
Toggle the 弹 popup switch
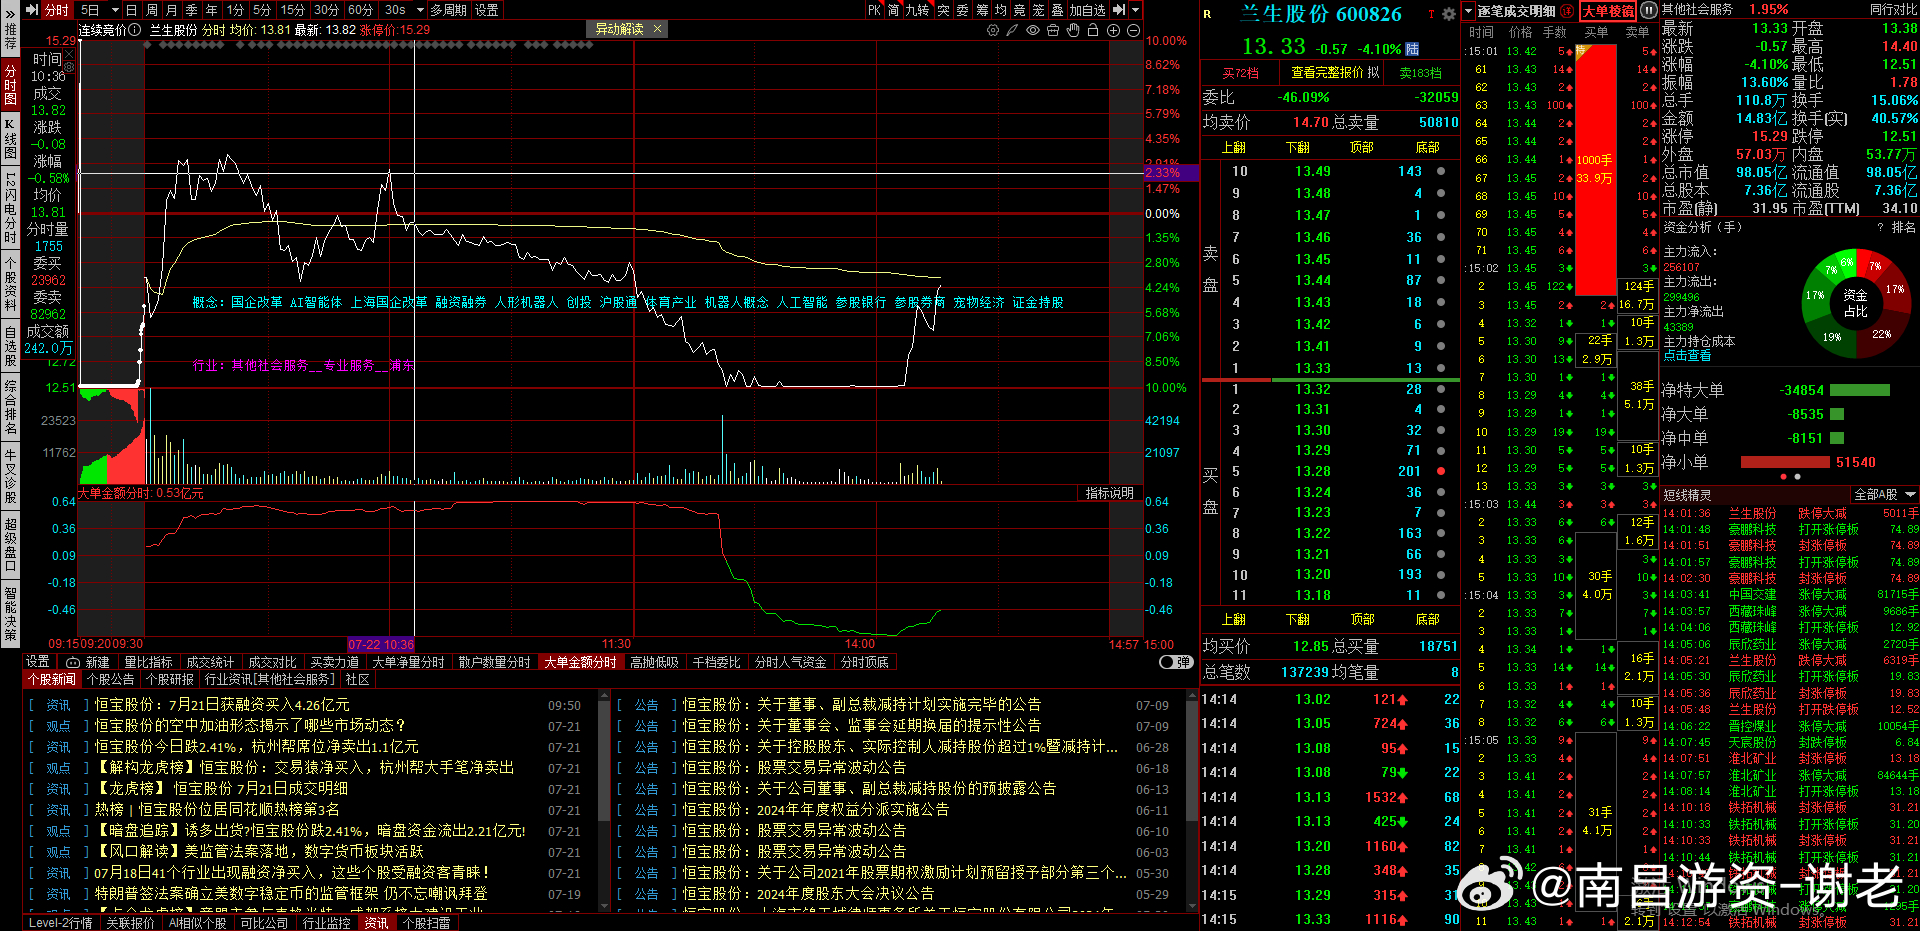click(x=1176, y=662)
